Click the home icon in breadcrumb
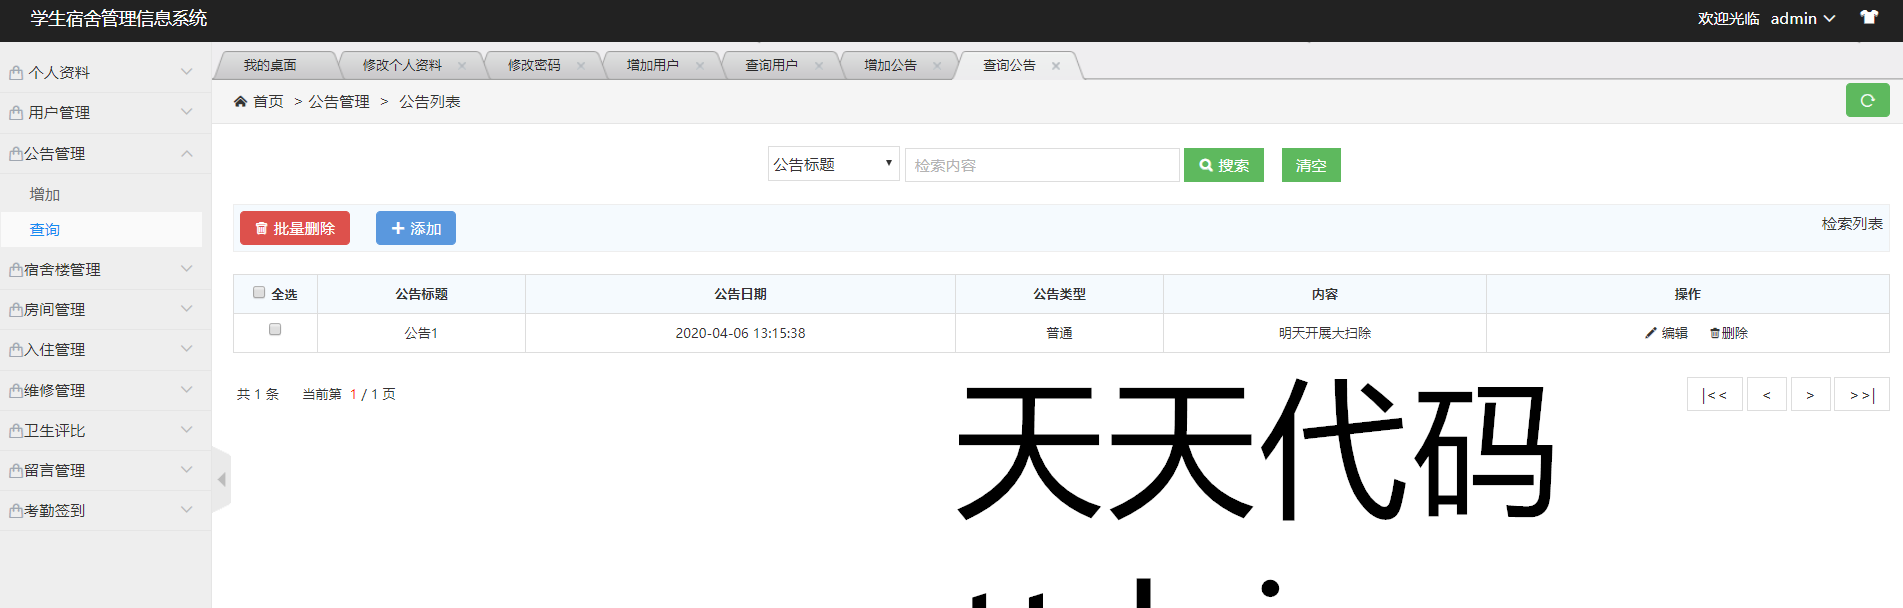This screenshot has width=1903, height=608. pos(240,101)
